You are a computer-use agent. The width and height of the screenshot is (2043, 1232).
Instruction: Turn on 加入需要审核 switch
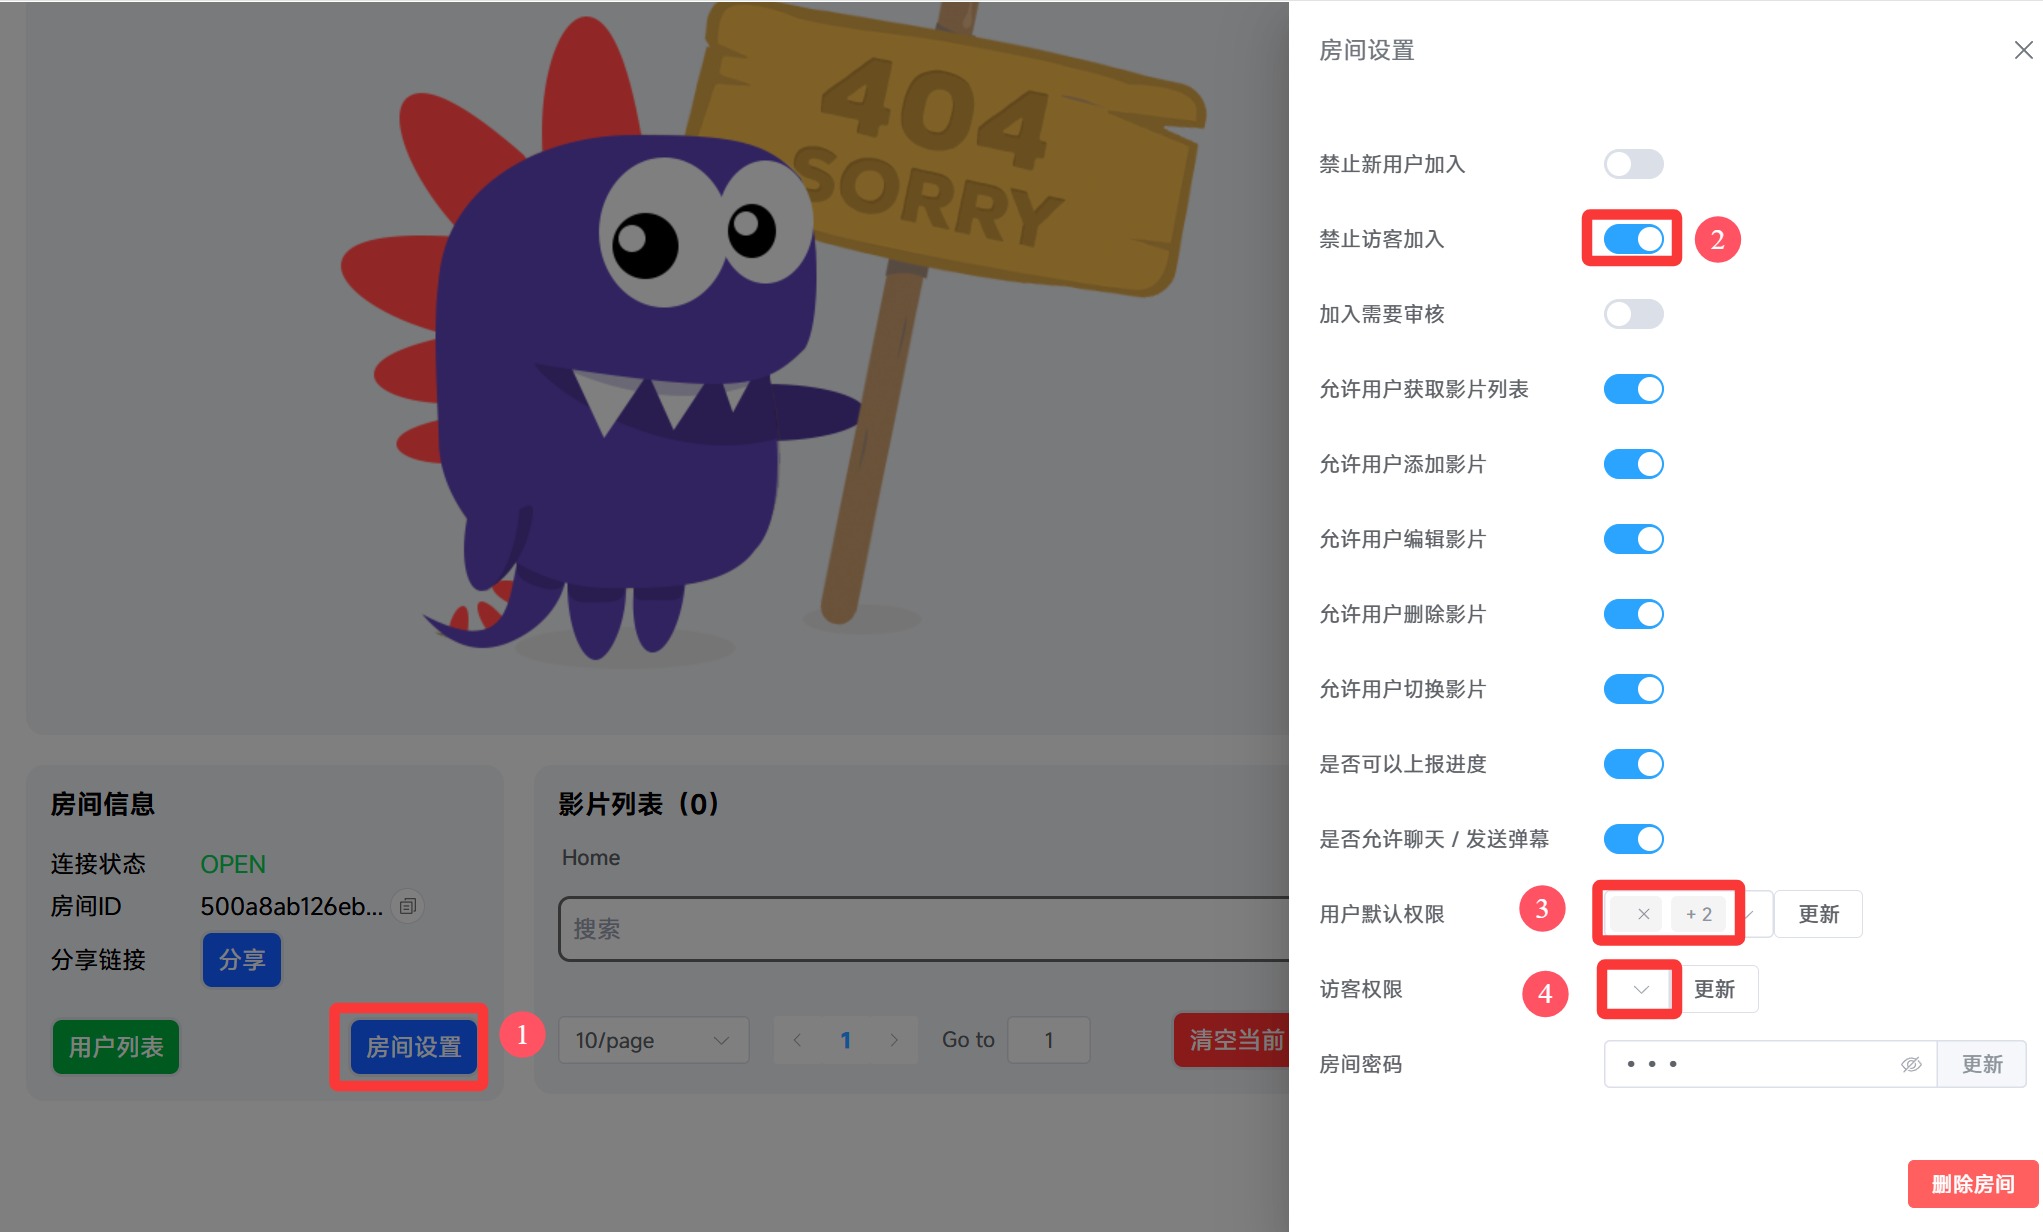point(1633,314)
